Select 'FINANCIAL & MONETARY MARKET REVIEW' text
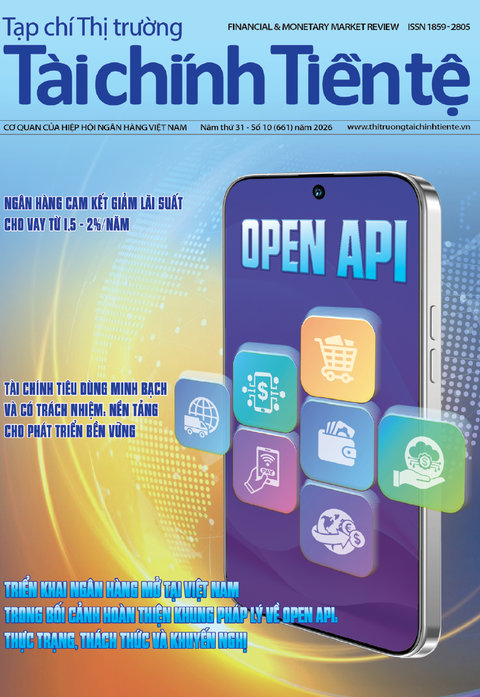Image resolution: width=480 pixels, height=697 pixels. click(313, 27)
